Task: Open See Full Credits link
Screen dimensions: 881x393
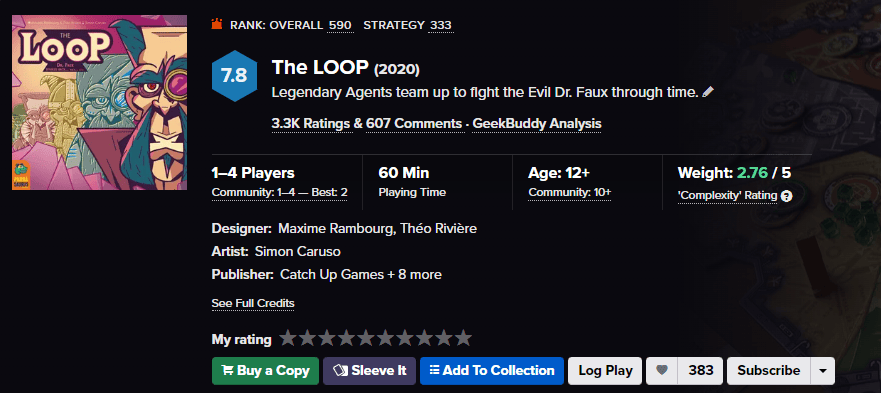Action: [253, 304]
